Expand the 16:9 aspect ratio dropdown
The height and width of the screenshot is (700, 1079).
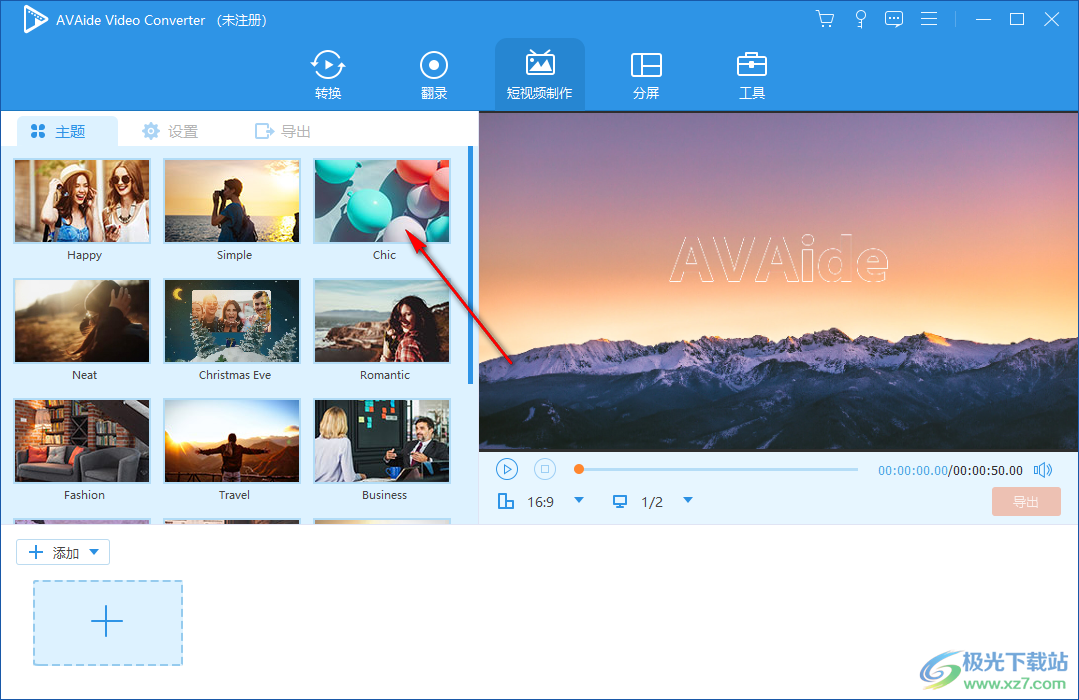click(579, 500)
